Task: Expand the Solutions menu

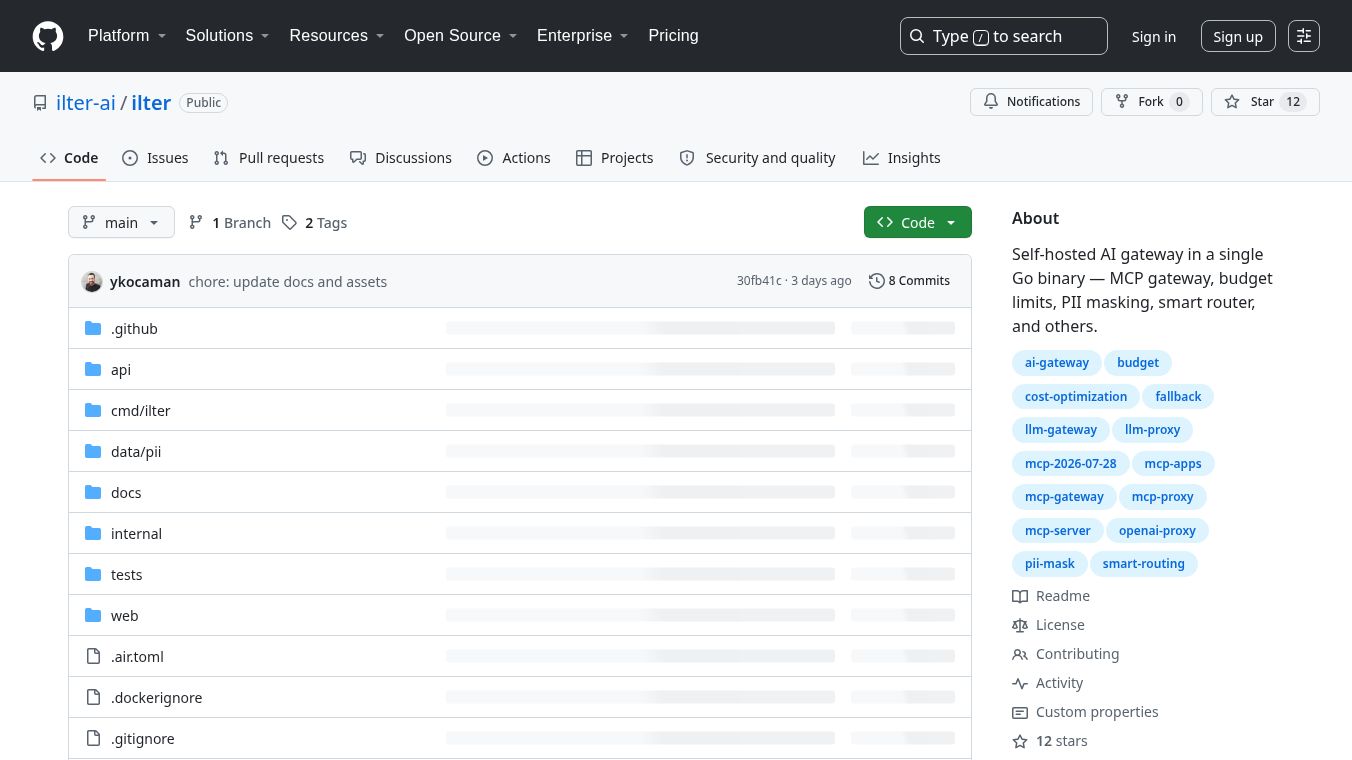Action: point(228,36)
